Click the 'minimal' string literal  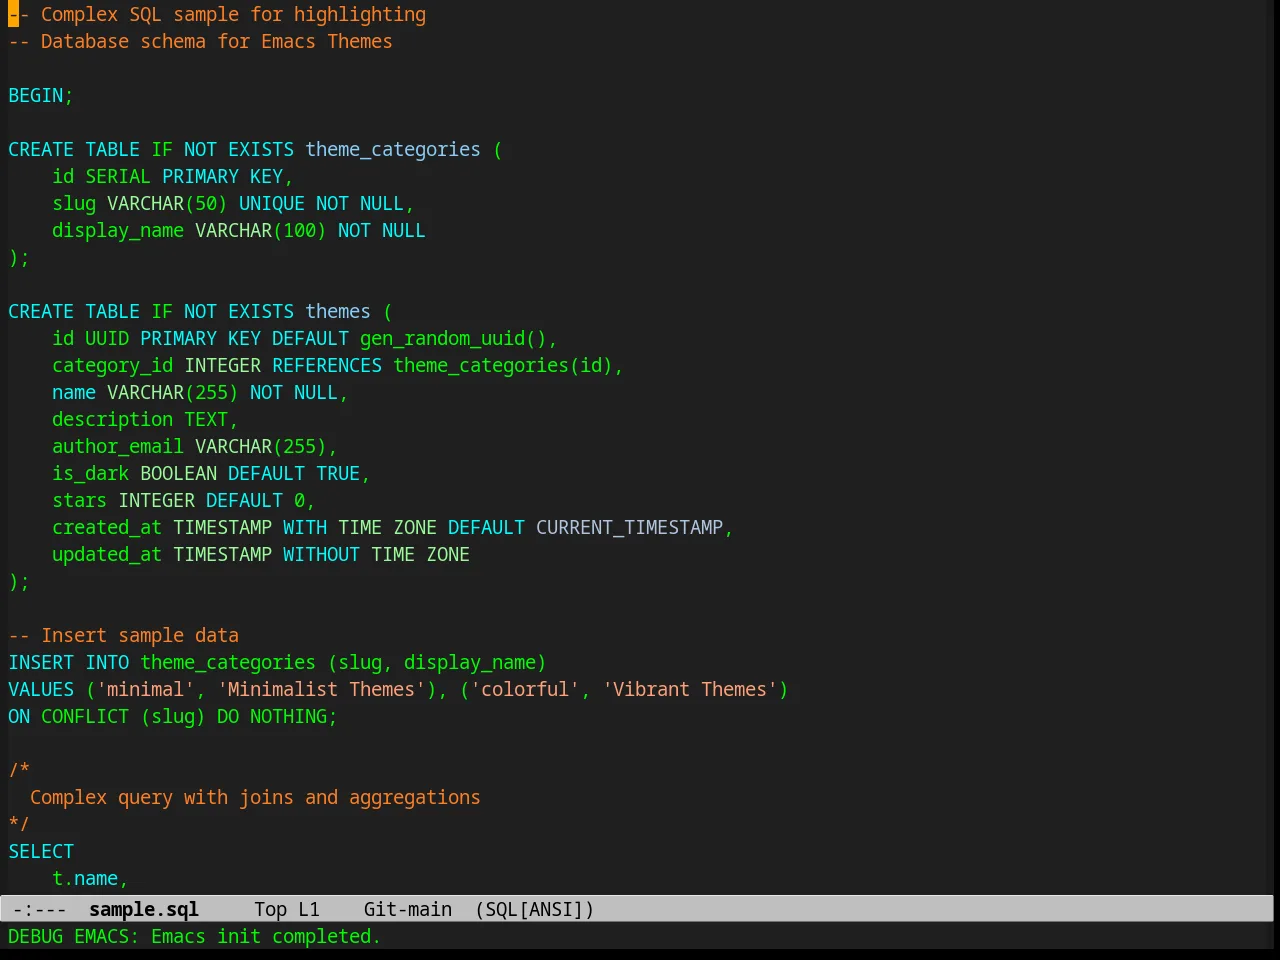pyautogui.click(x=146, y=689)
